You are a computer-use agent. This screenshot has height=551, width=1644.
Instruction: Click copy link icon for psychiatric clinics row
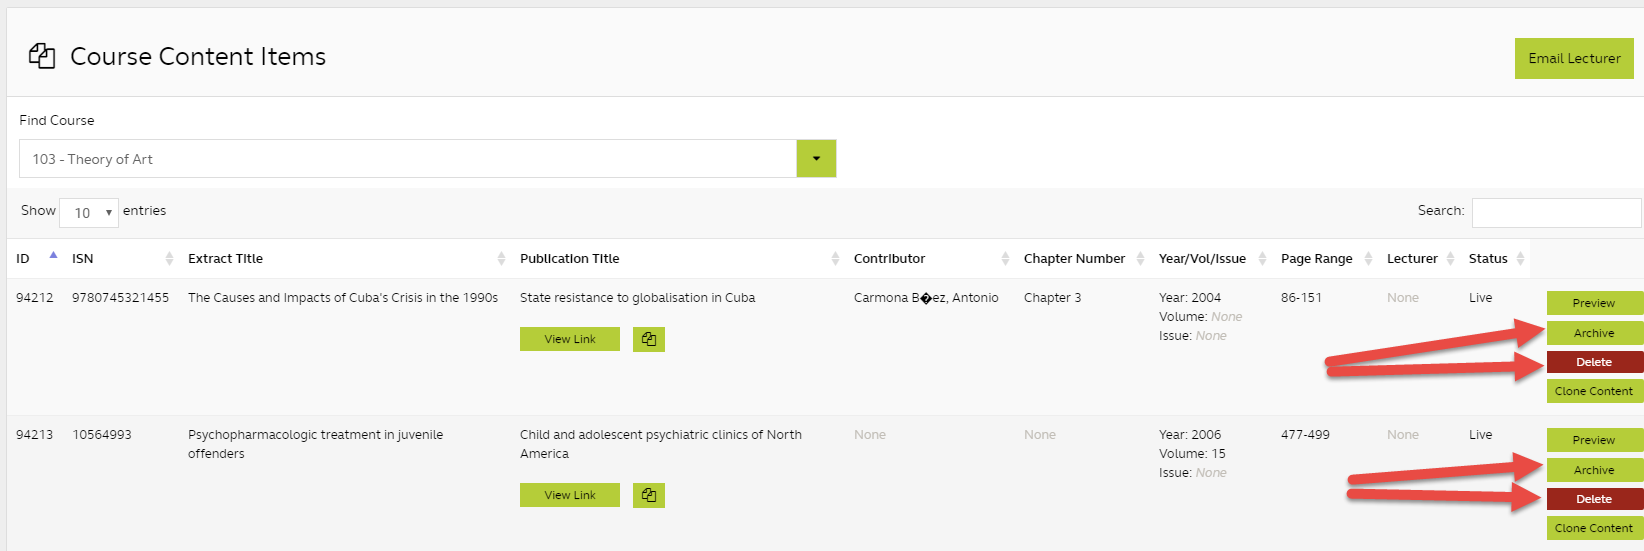[x=649, y=495]
